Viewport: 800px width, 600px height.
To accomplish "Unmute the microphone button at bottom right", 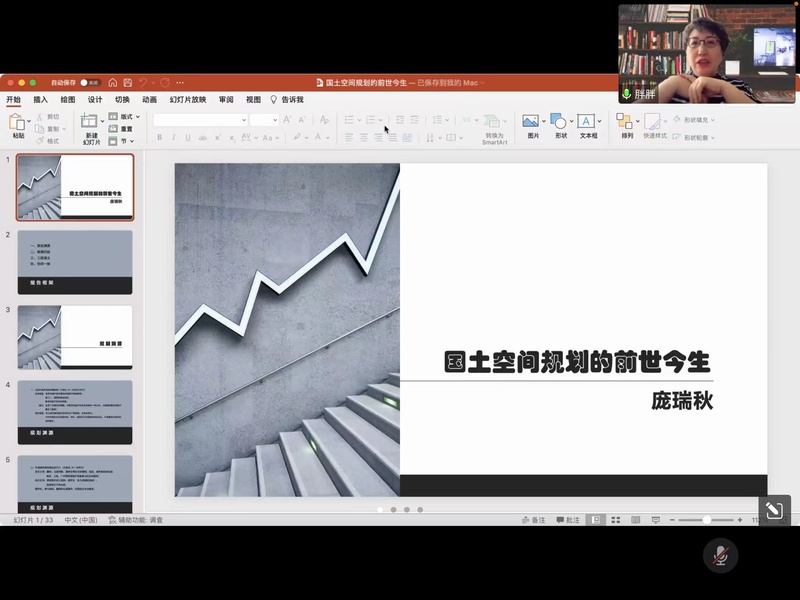I will tap(719, 556).
